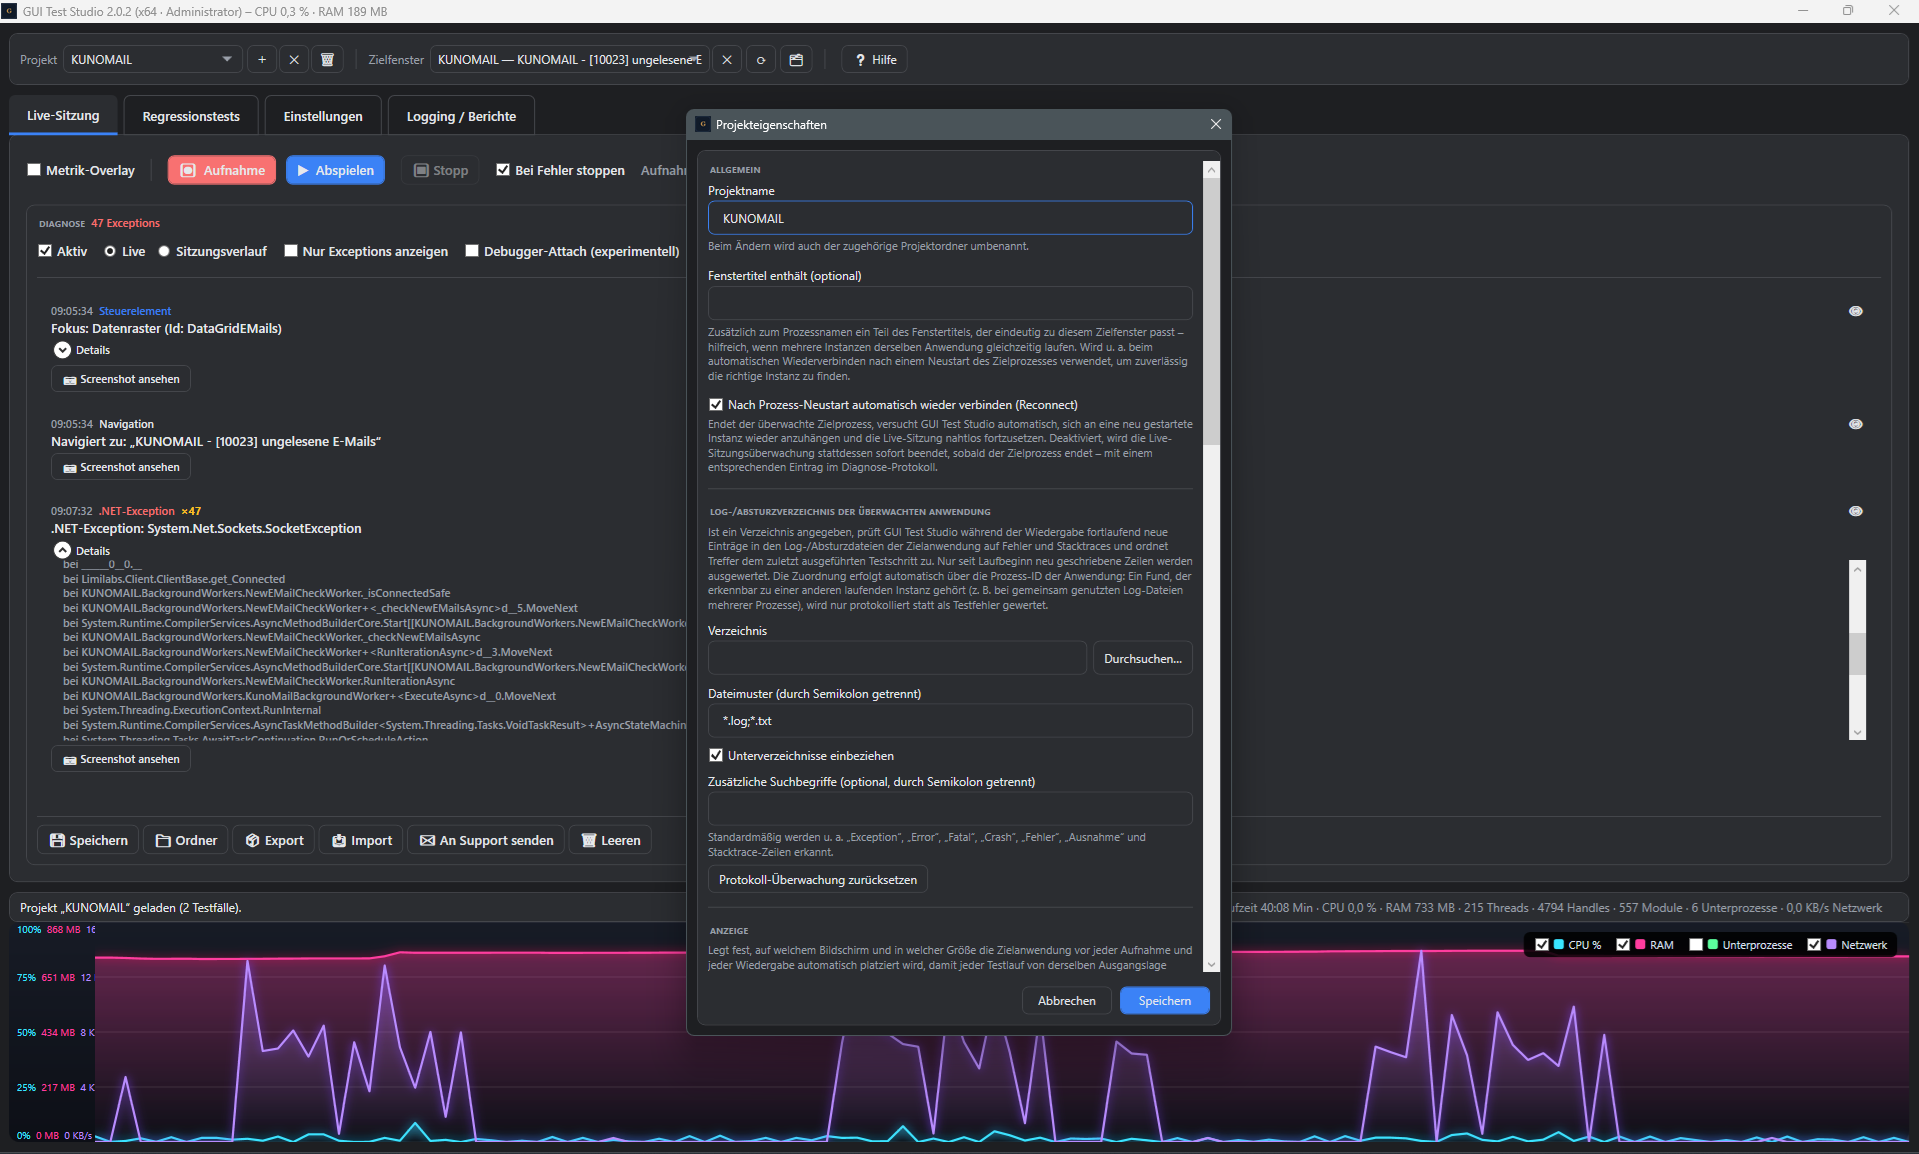Click Durchsuchen... to browse directory
Image resolution: width=1919 pixels, height=1154 pixels.
(x=1142, y=659)
